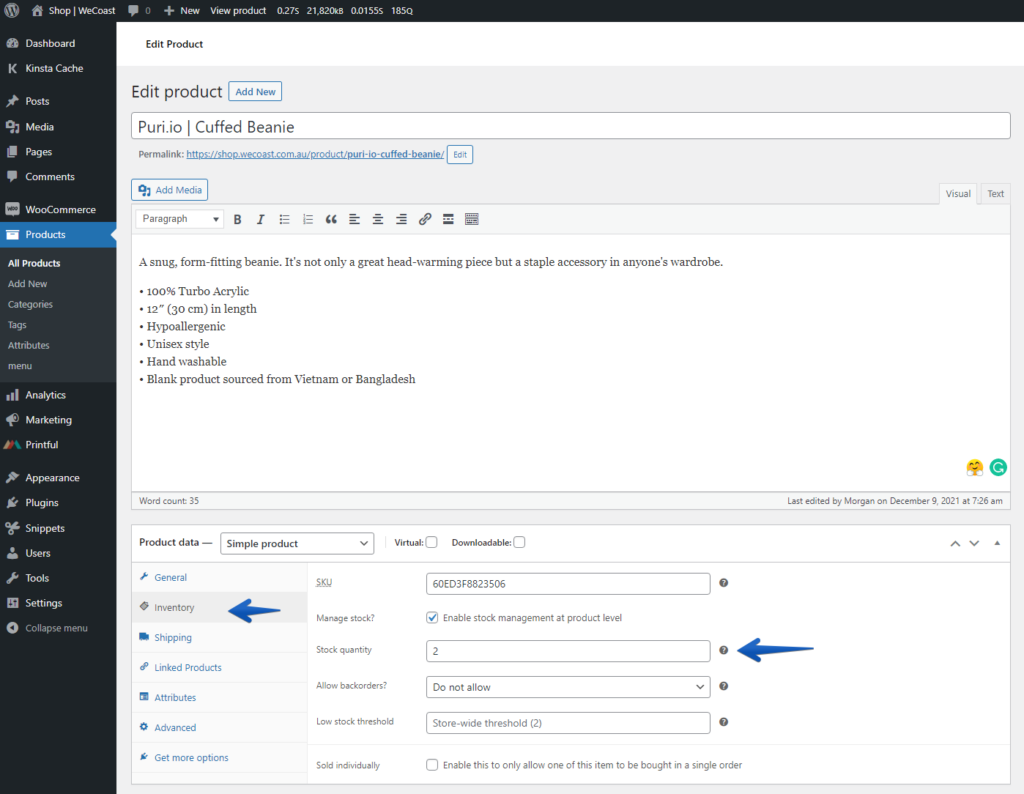
Task: Click the Add New product button
Action: pos(255,91)
